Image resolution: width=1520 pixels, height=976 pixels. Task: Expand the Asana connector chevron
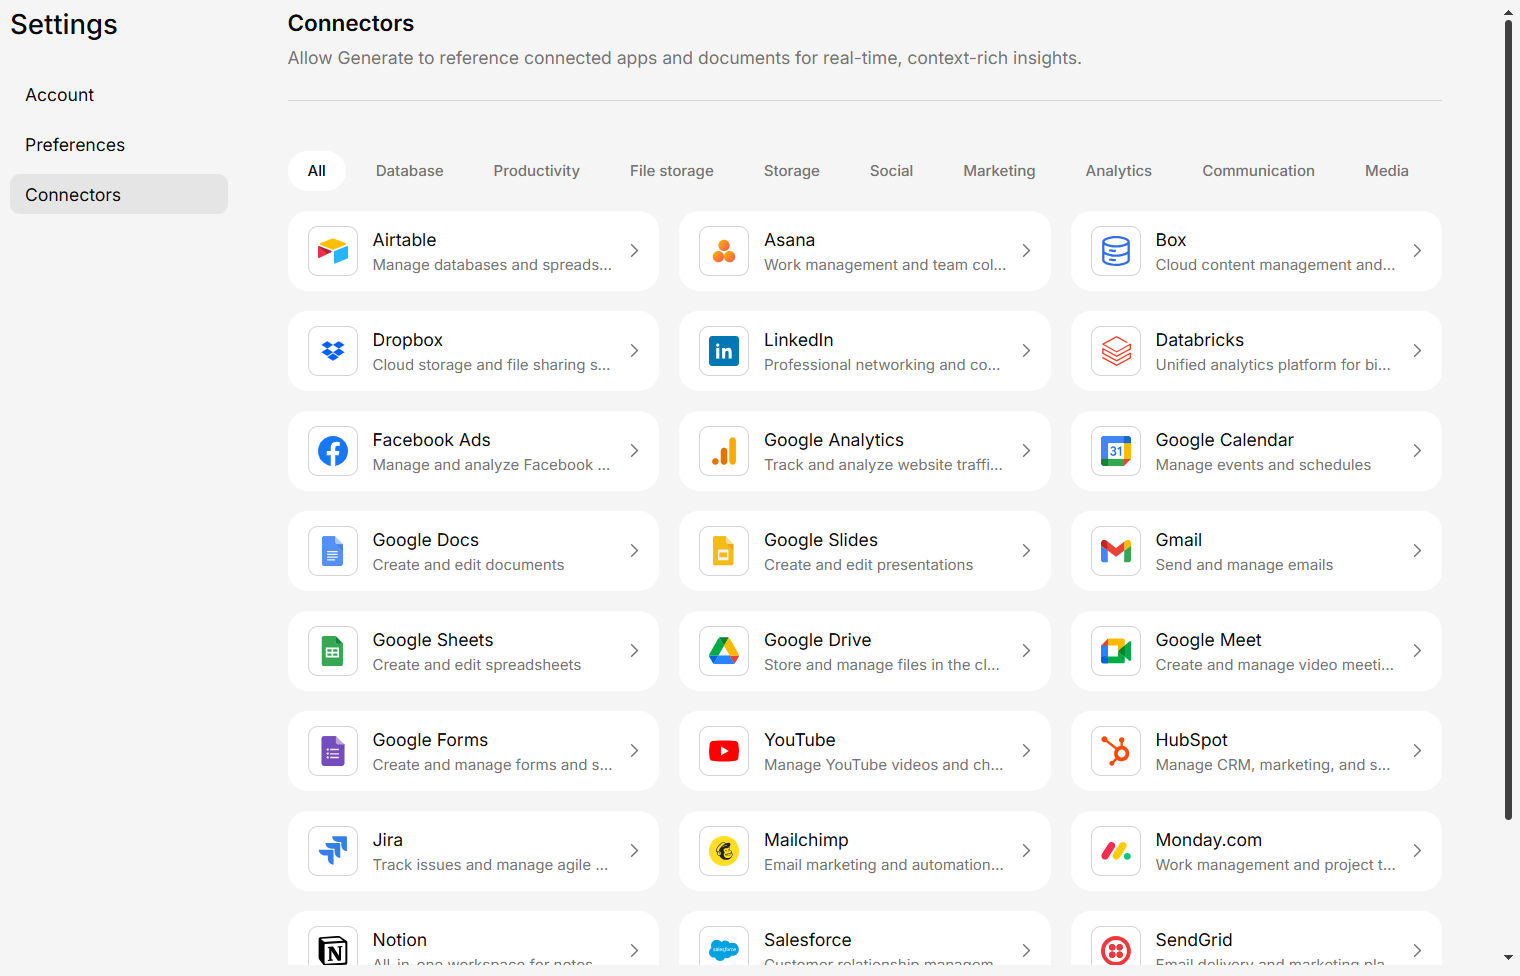1026,251
